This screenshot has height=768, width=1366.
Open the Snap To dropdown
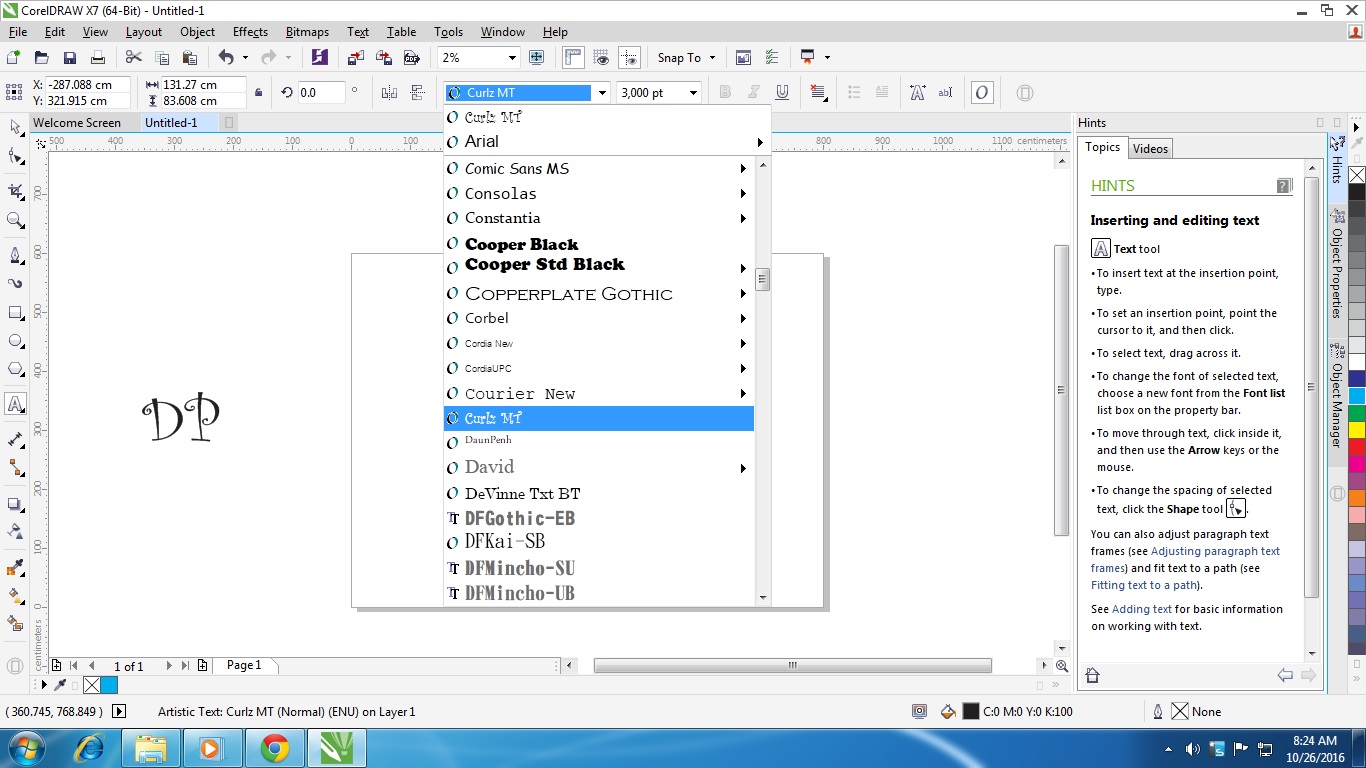coord(686,58)
